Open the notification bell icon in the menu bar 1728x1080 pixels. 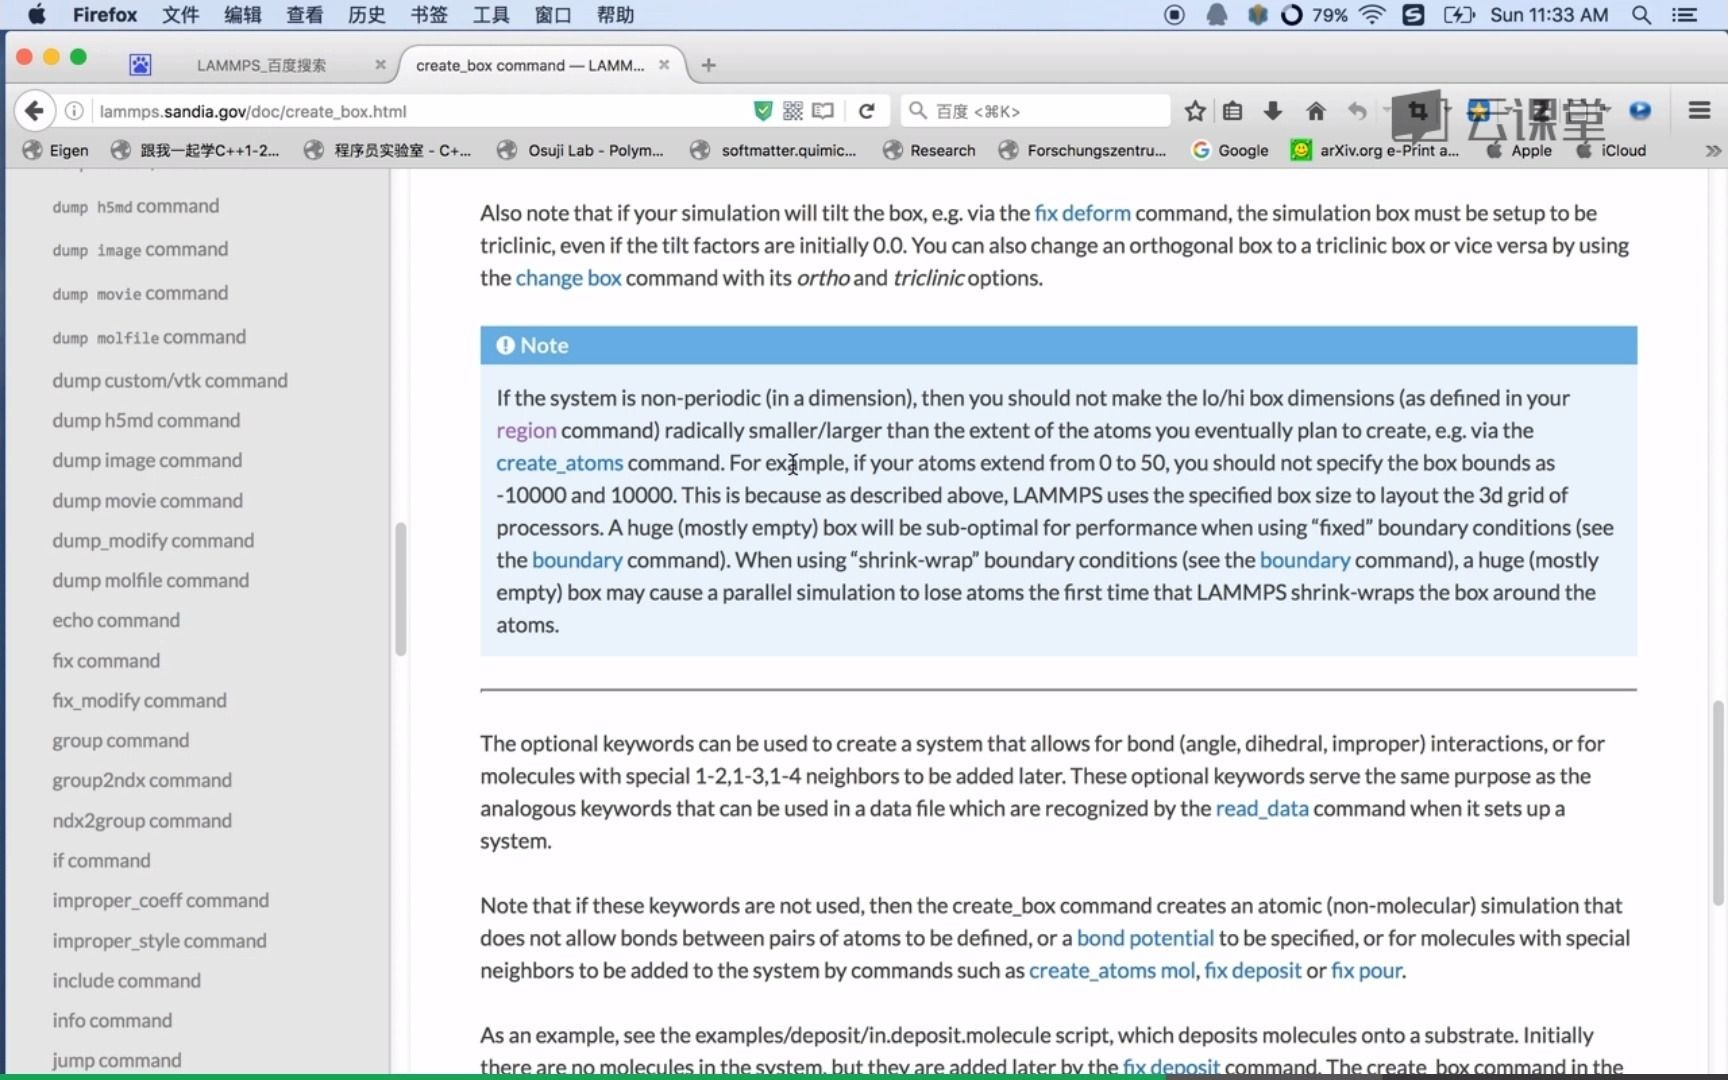(1216, 15)
